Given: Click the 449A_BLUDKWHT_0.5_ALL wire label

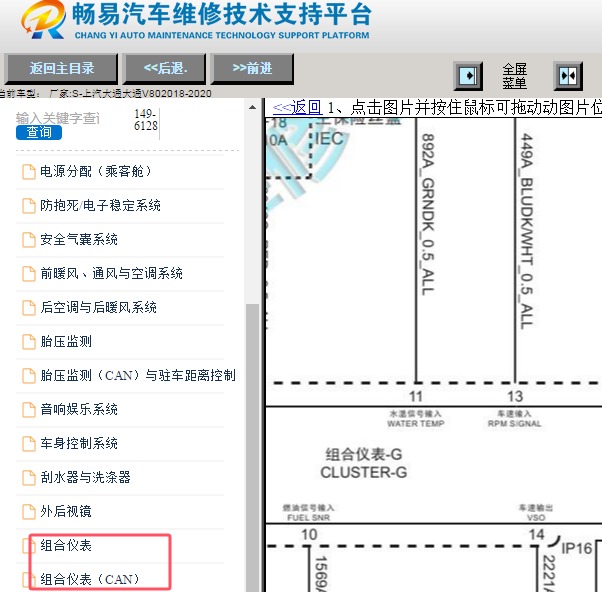Looking at the screenshot, I should pos(527,231).
